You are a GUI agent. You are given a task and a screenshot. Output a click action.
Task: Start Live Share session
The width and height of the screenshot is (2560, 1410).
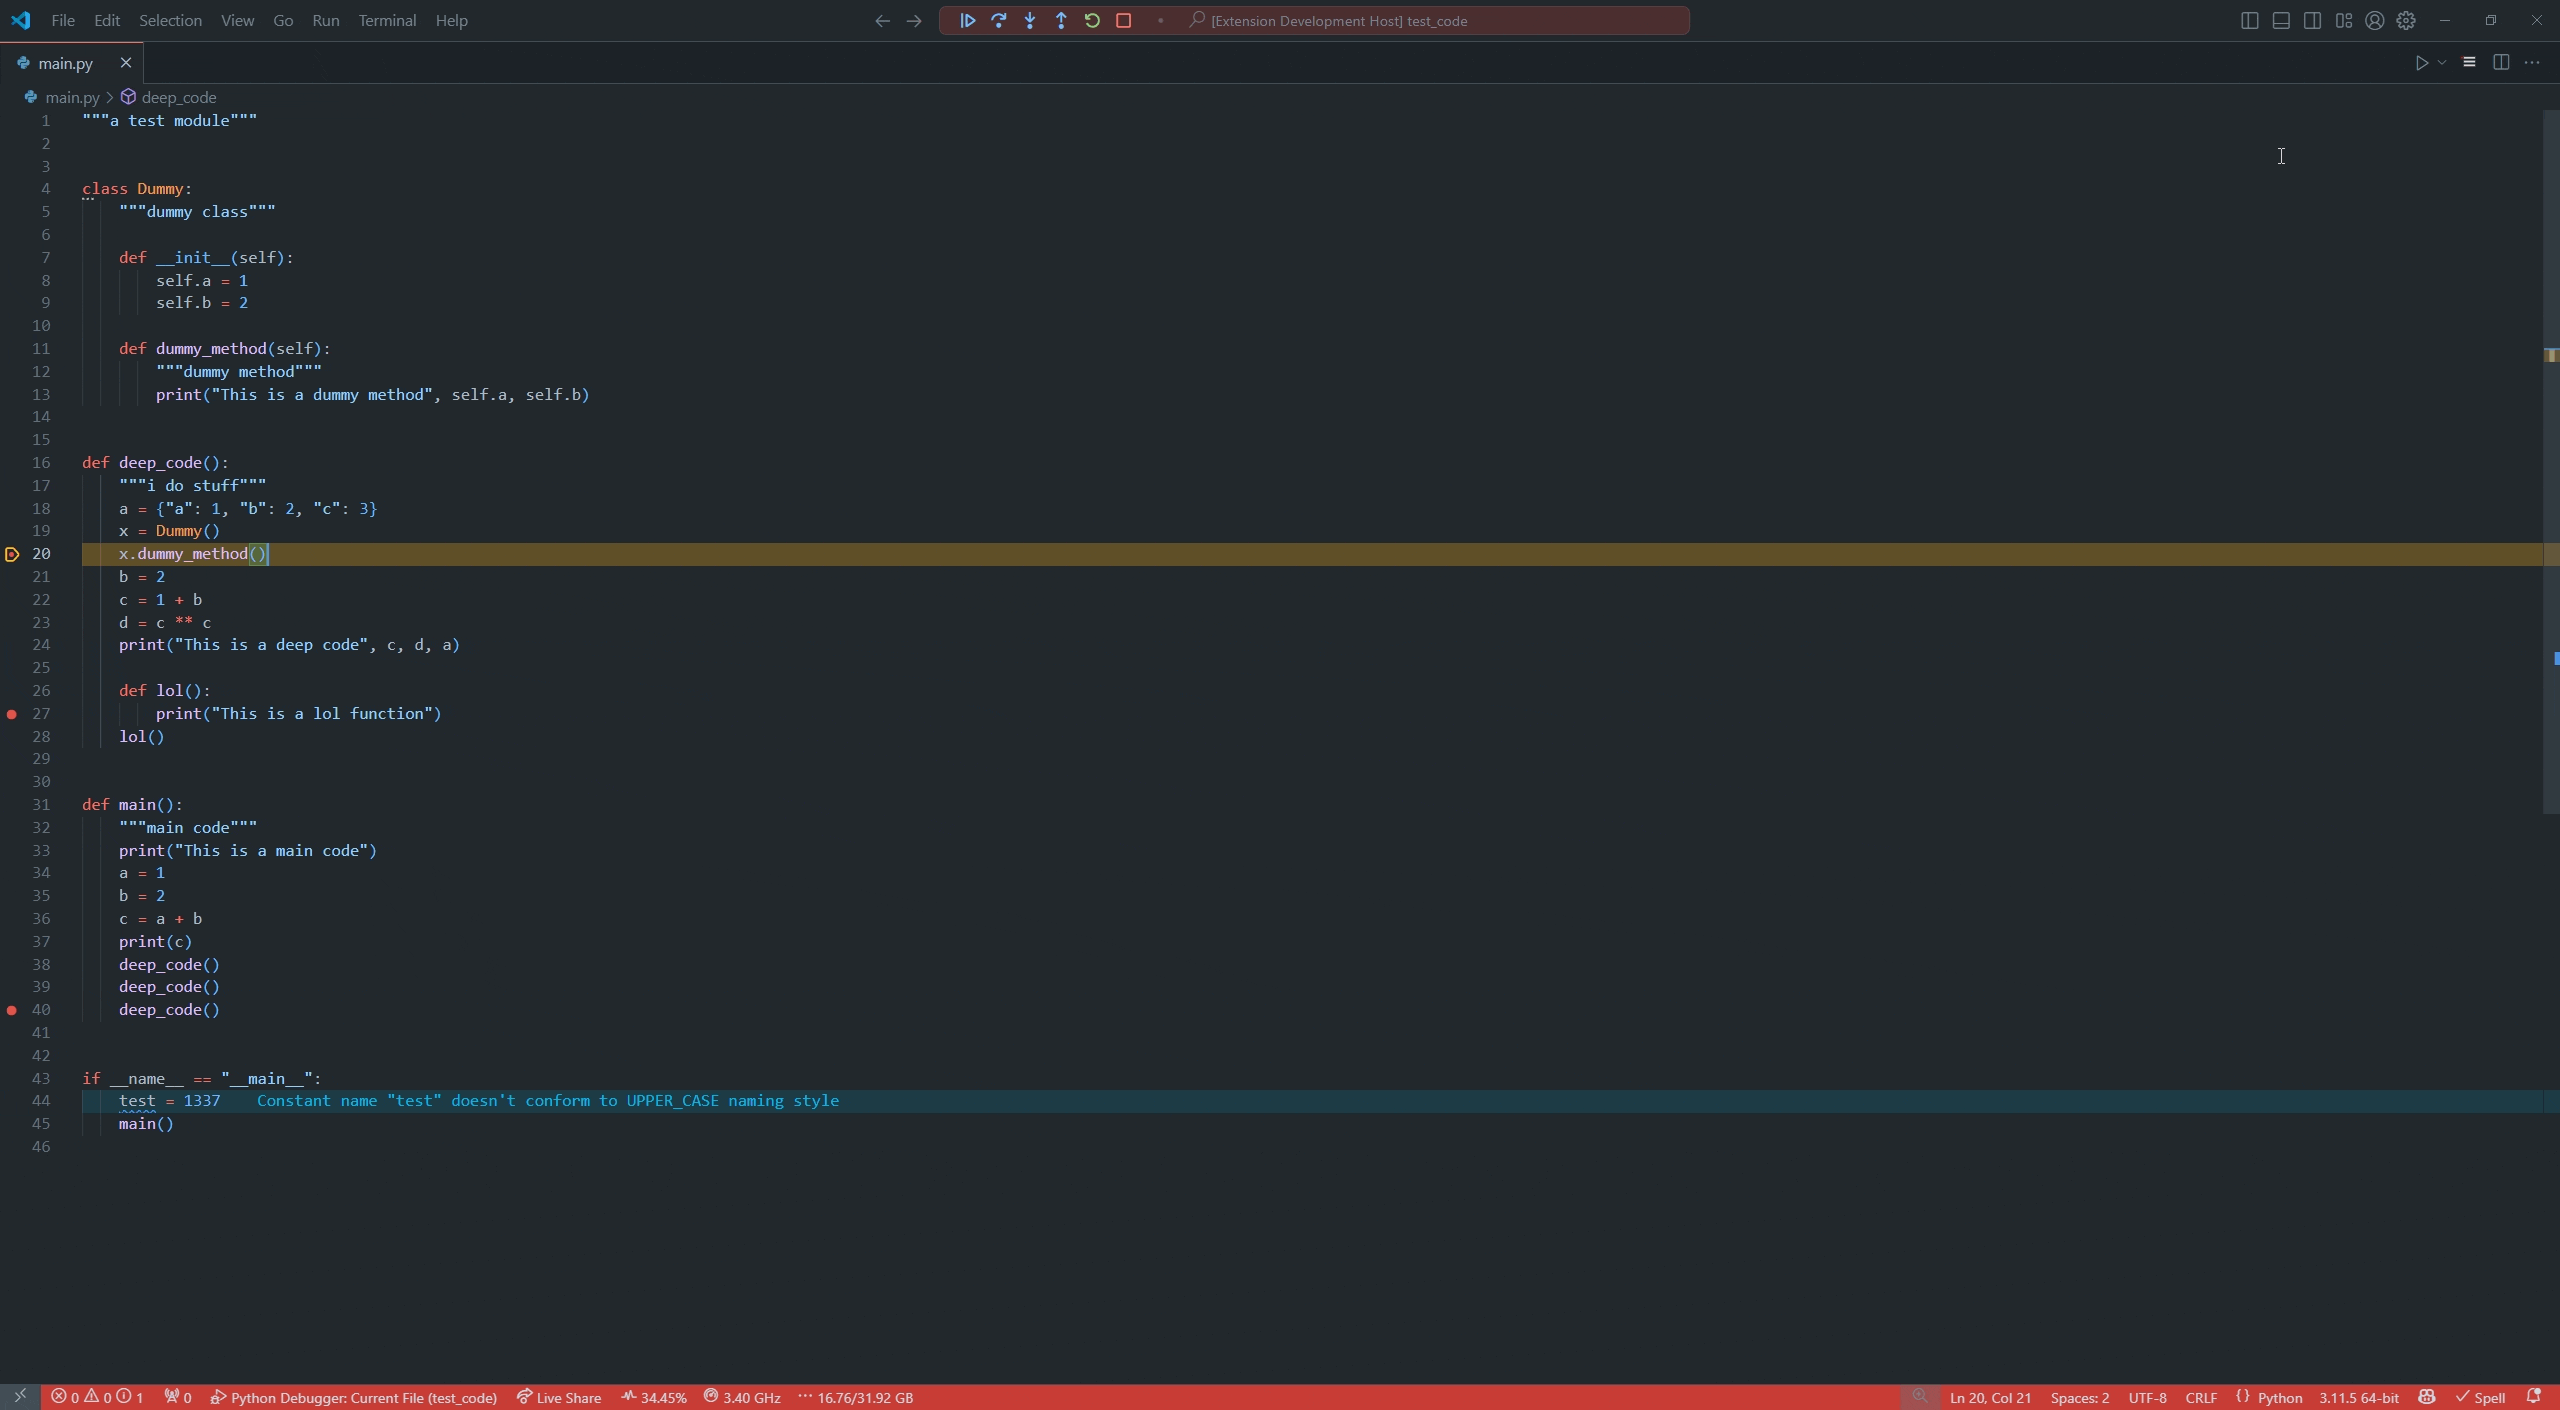559,1397
